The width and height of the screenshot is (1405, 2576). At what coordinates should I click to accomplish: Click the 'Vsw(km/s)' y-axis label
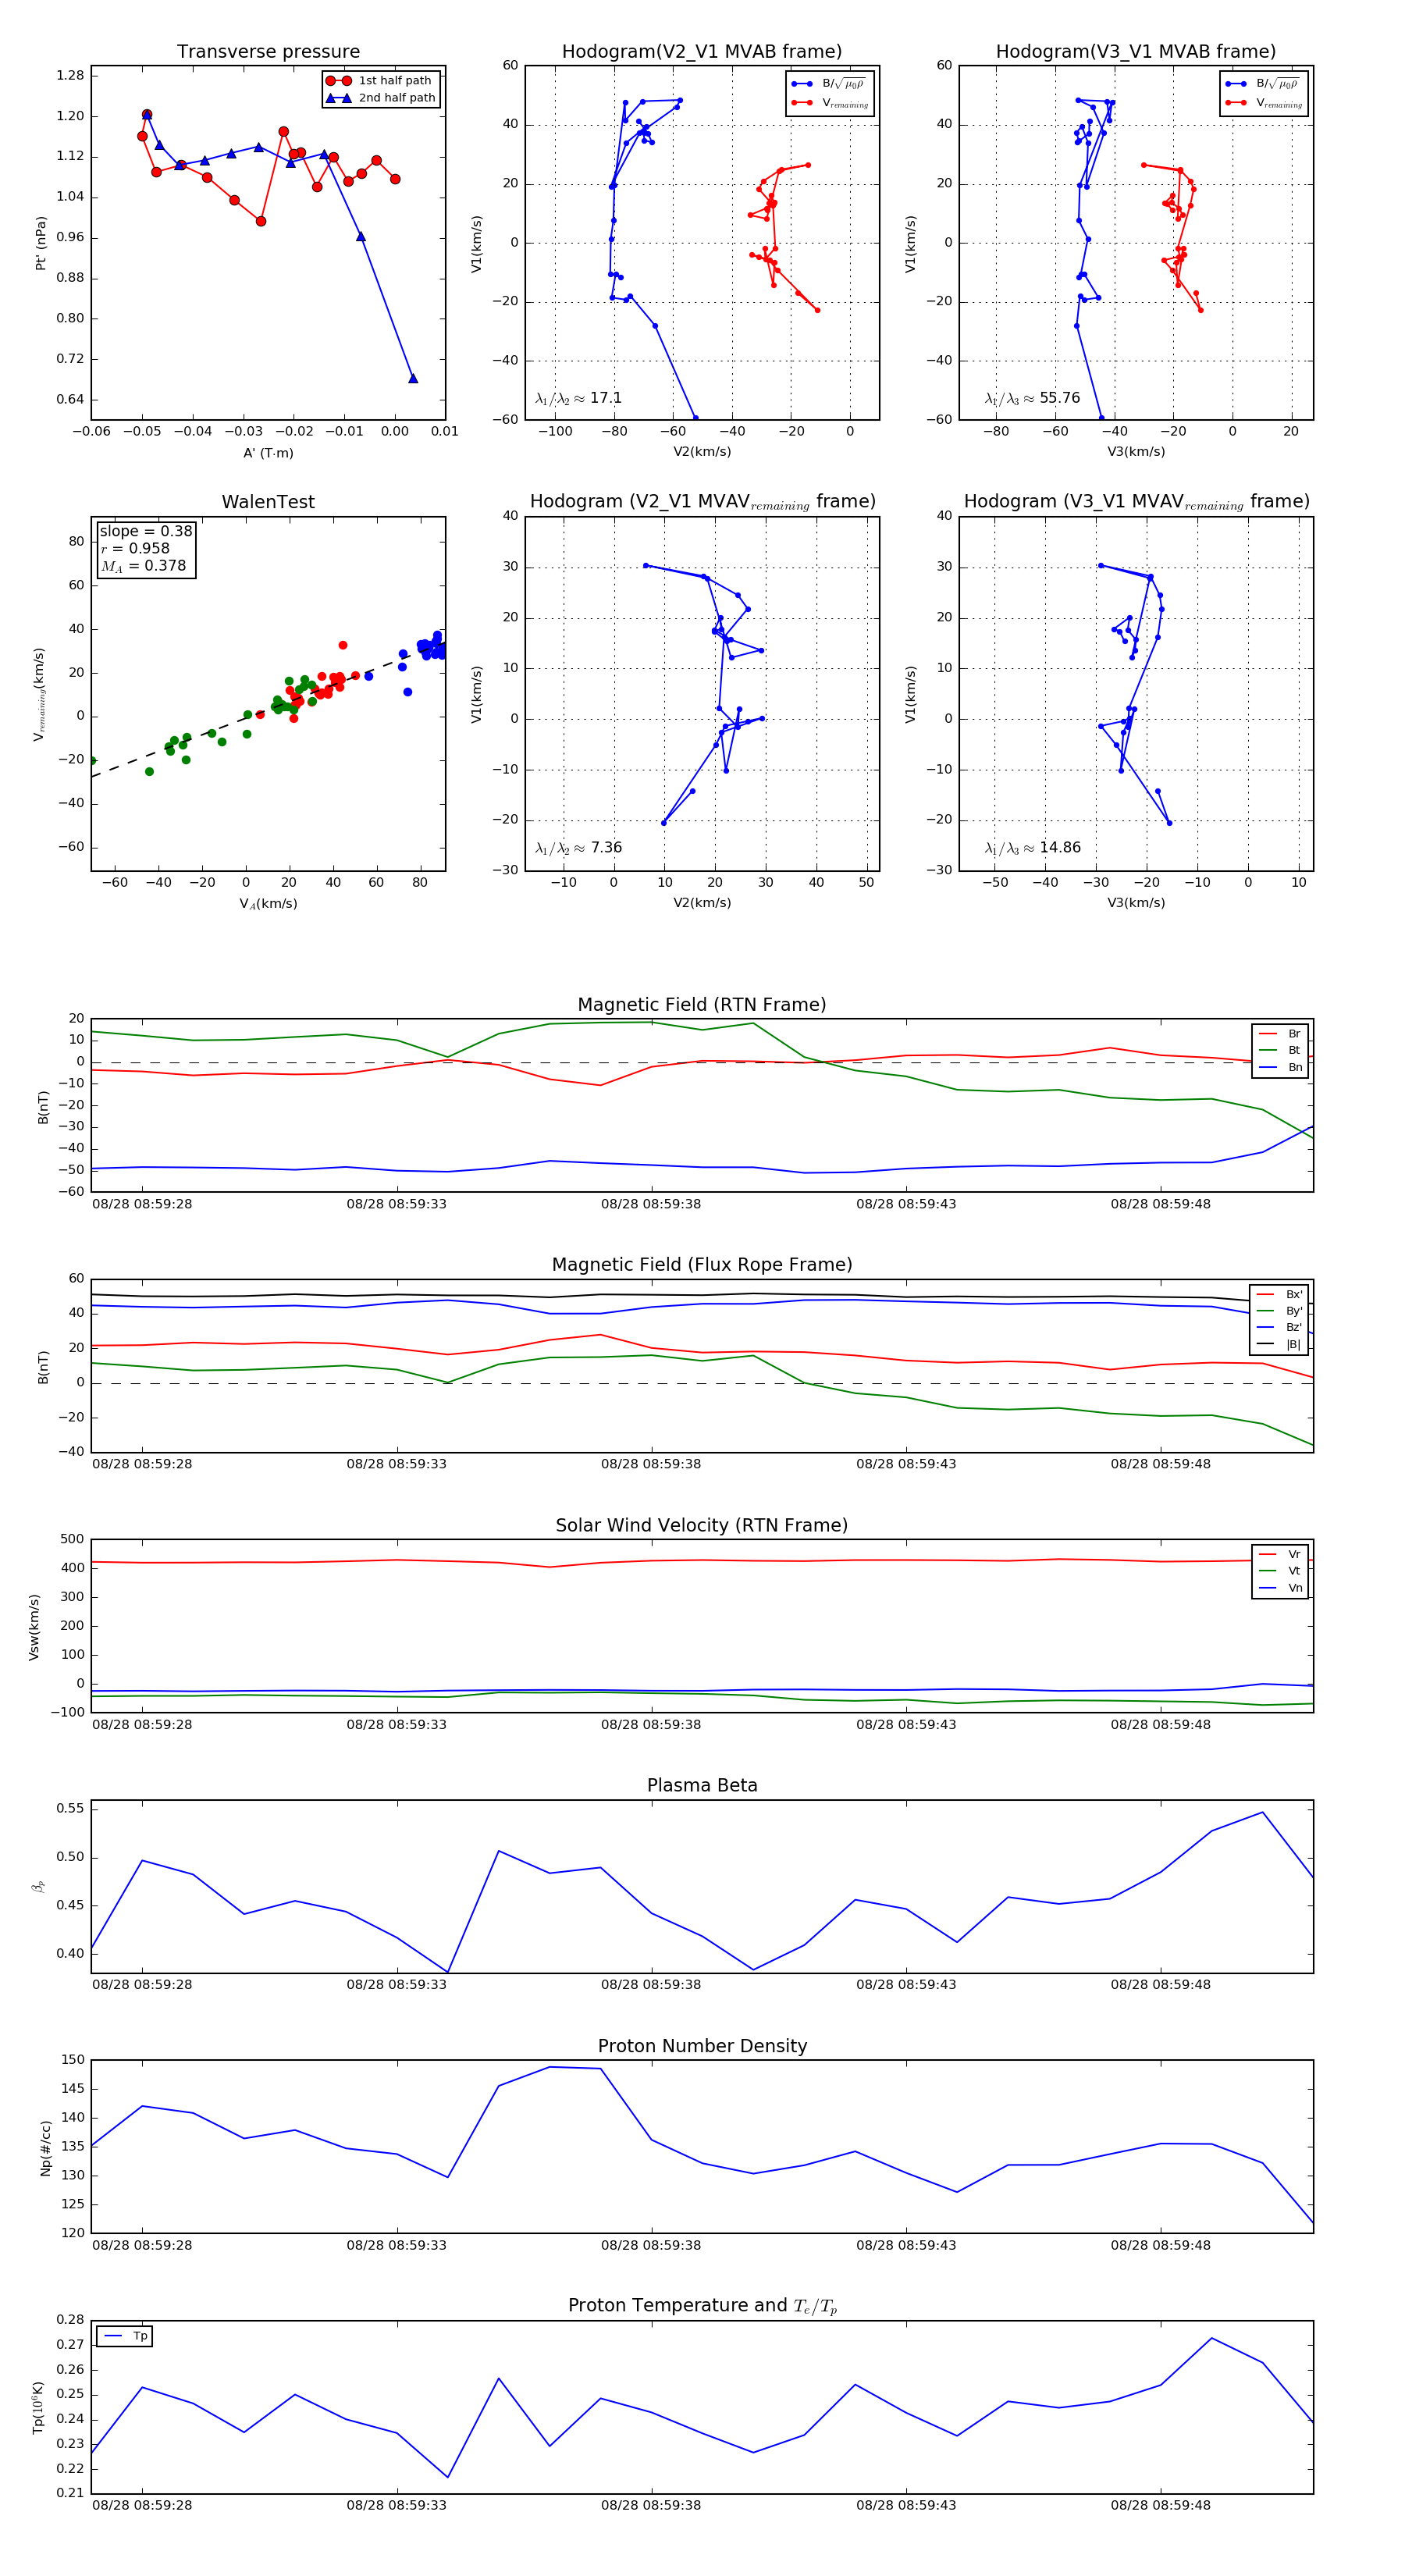(34, 1627)
